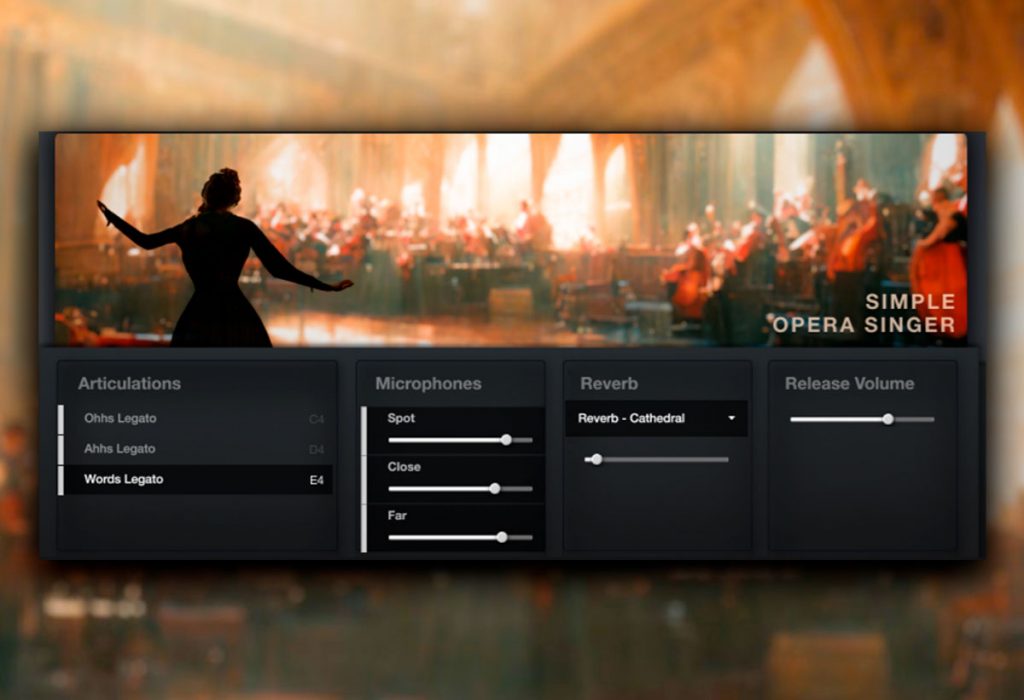The width and height of the screenshot is (1024, 700).
Task: Click the D4 keyswitch label
Action: pos(316,450)
